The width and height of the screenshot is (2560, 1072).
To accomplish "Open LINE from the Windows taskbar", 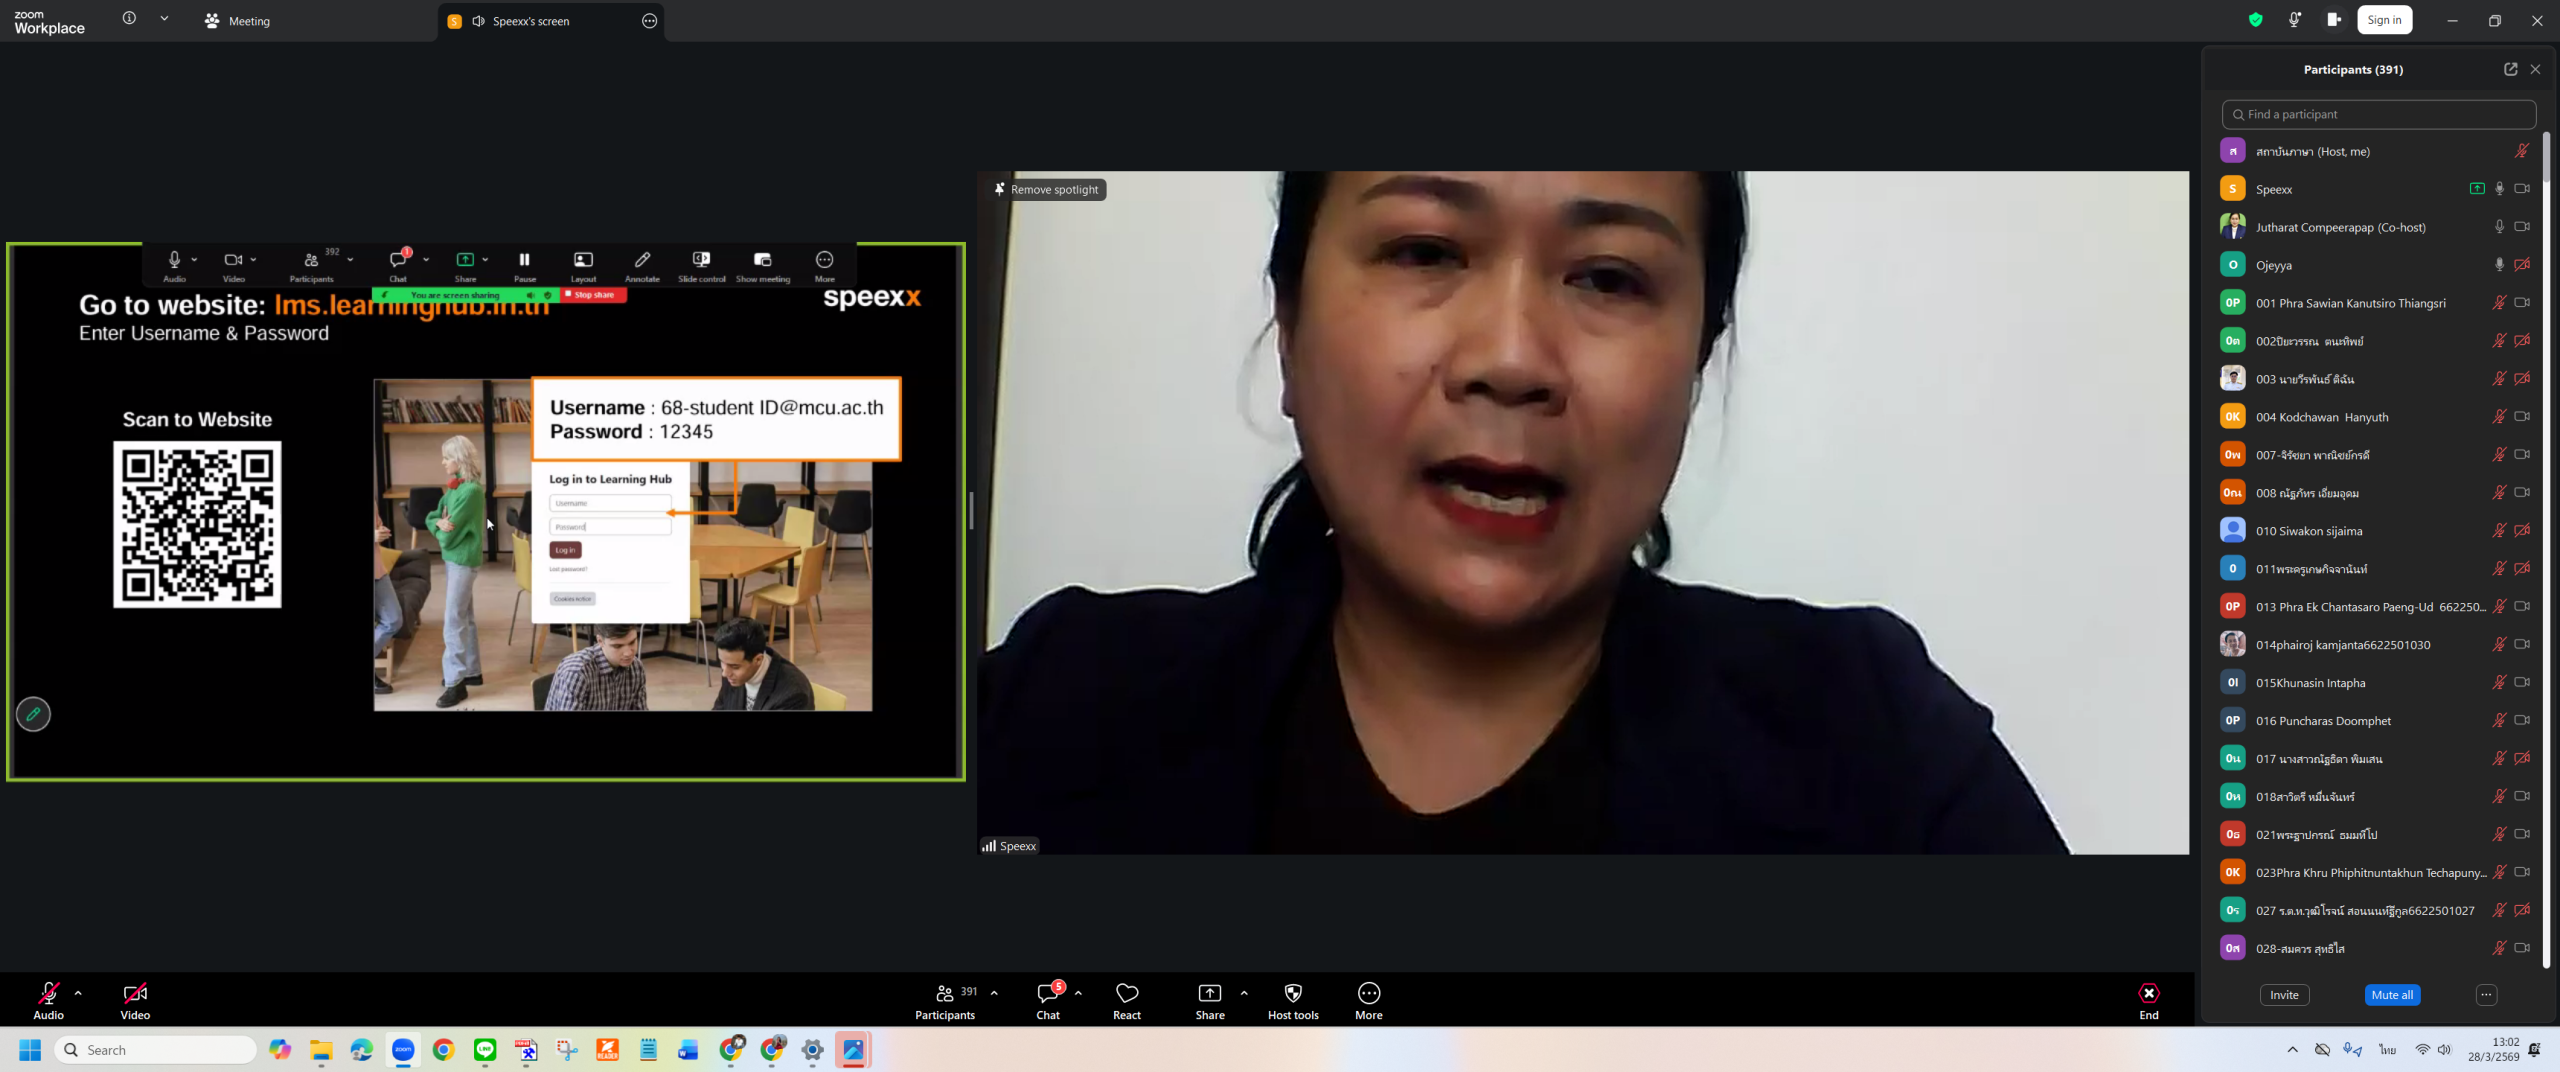I will (485, 1050).
